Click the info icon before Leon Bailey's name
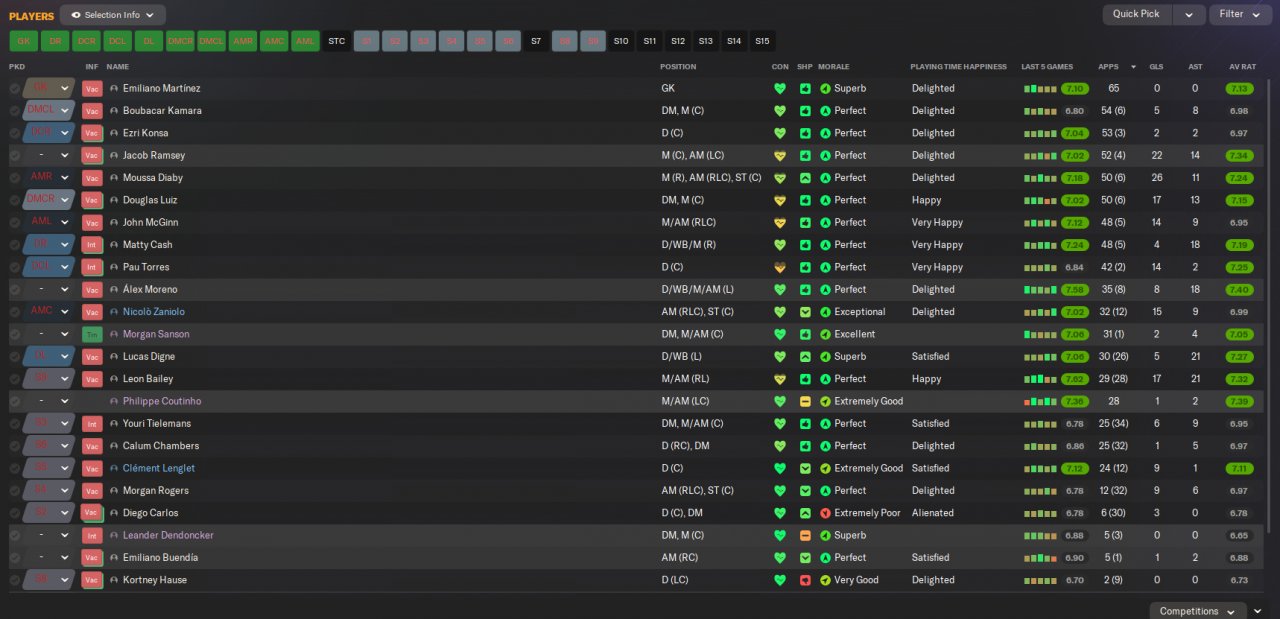1280x619 pixels. coord(114,379)
